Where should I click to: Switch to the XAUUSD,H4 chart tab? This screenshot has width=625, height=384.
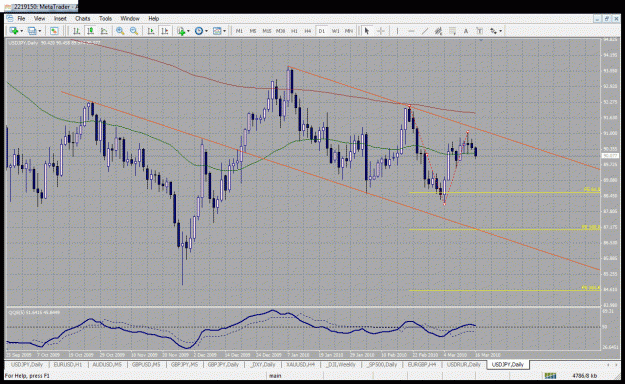tap(301, 364)
